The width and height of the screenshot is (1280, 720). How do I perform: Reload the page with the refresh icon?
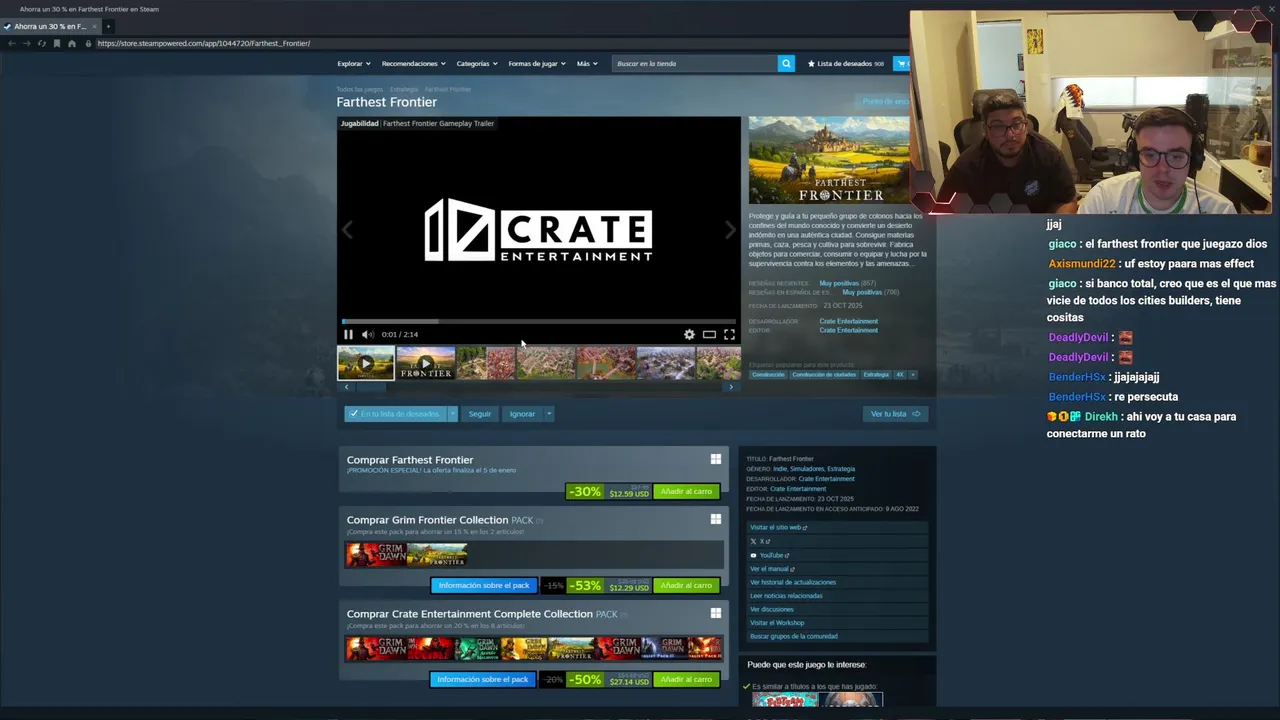[x=41, y=43]
